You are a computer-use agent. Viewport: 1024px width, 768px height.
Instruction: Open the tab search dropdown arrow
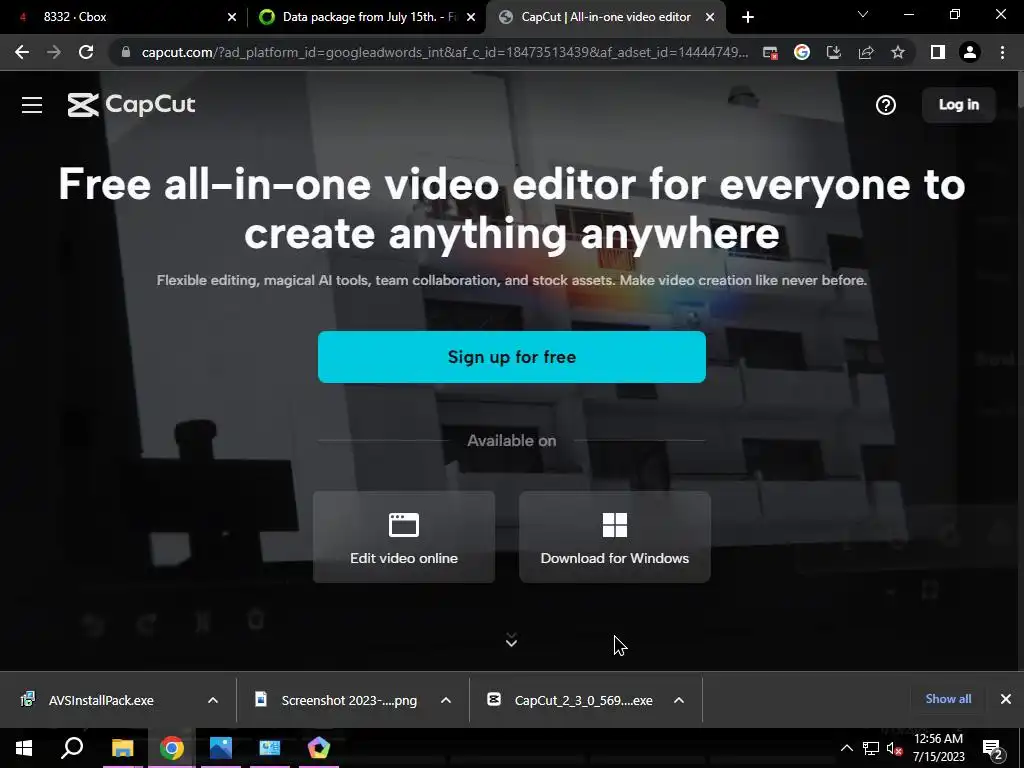(863, 14)
